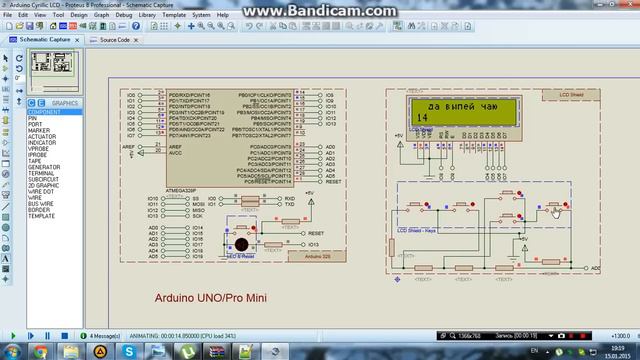Select the 2D text 'A' tool
Image resolution: width=640 pixels, height=360 pixels.
[5, 258]
